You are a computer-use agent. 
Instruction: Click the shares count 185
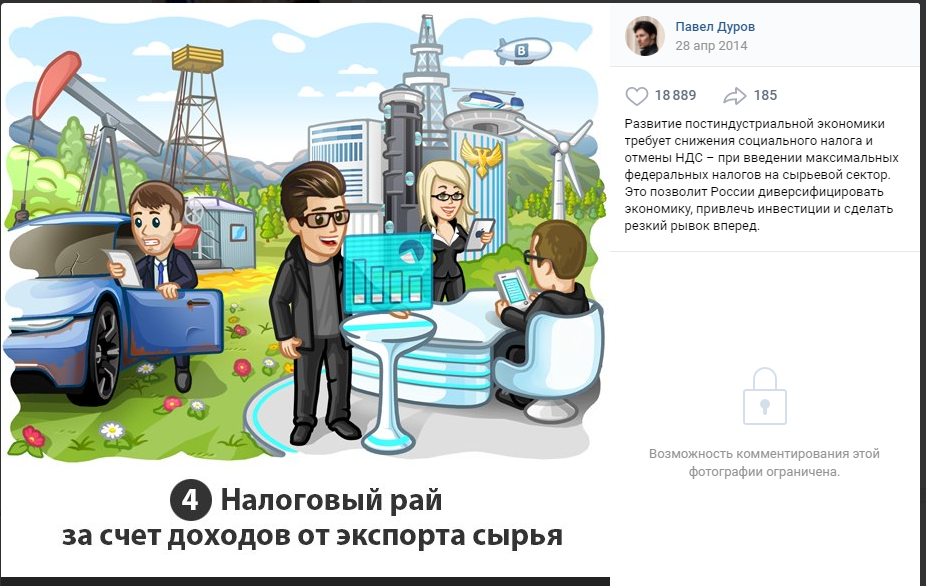click(x=765, y=95)
